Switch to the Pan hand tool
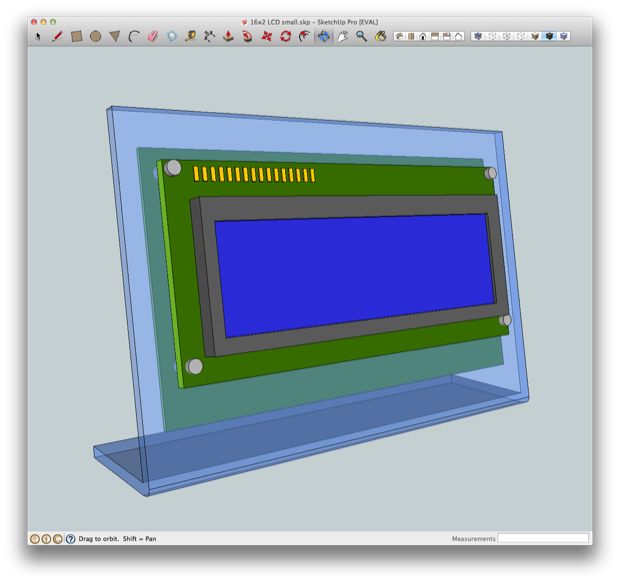 click(x=342, y=36)
